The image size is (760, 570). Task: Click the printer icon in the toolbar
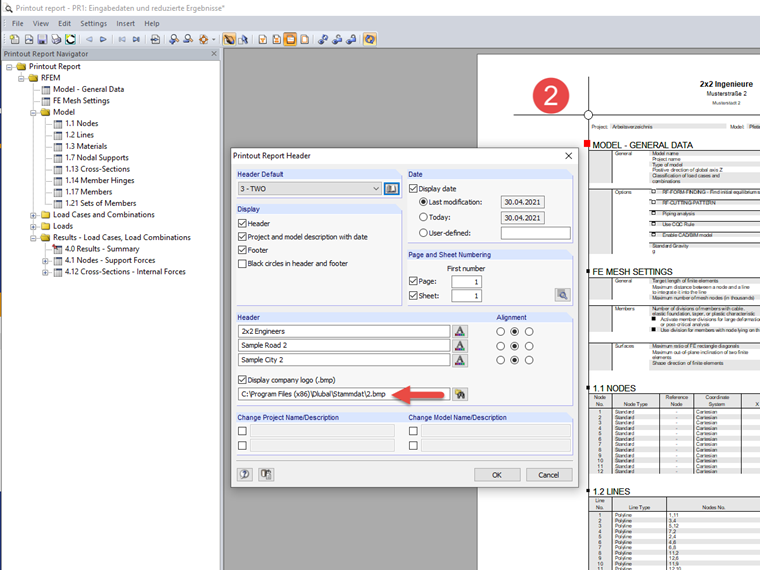[x=56, y=39]
